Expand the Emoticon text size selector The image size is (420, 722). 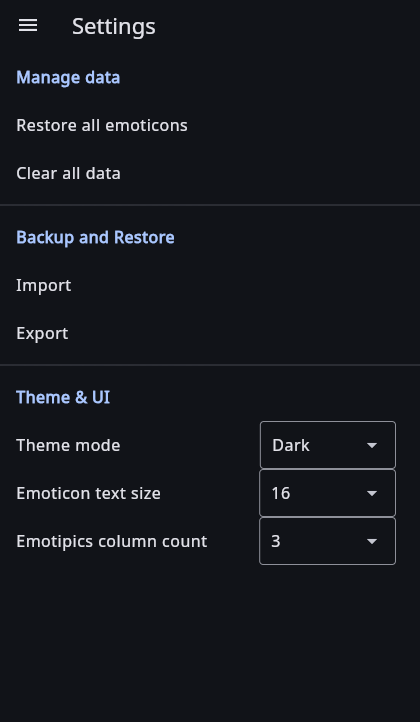tap(327, 493)
